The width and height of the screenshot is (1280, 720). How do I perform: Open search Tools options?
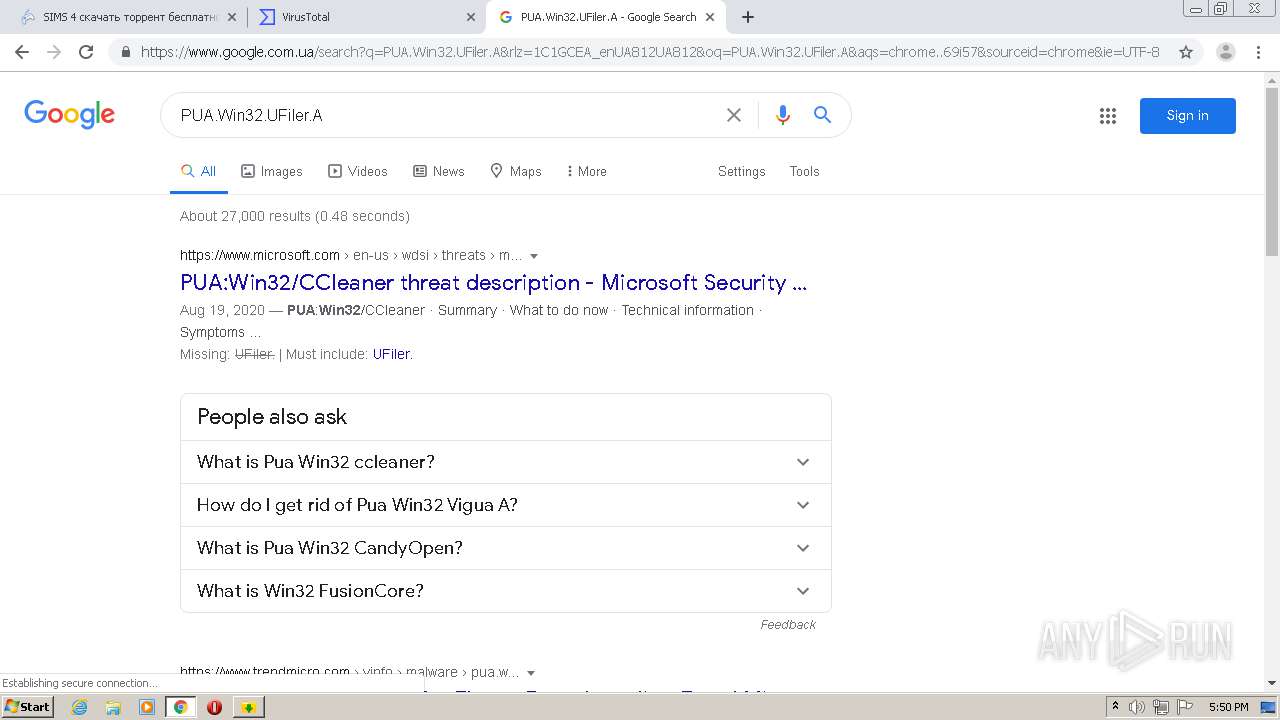click(x=804, y=171)
